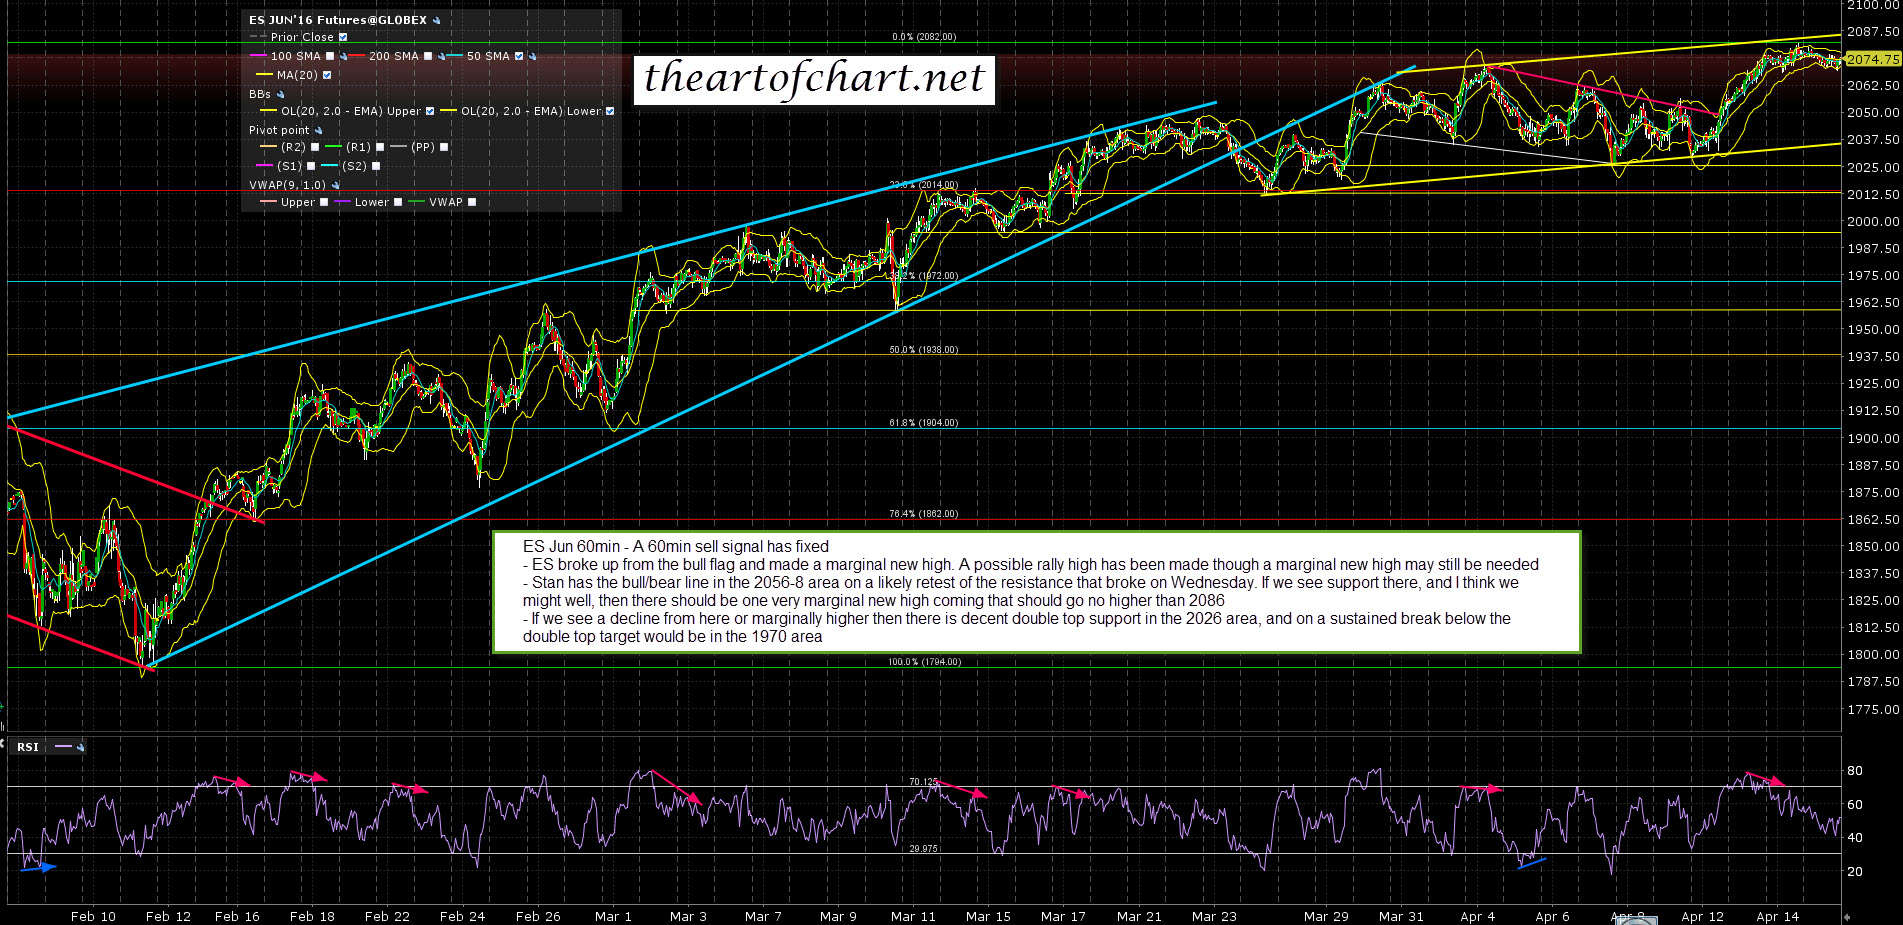Screen dimensions: 1903x925
Task: Click the ES Jun 60min annotation text box
Action: pyautogui.click(x=1035, y=591)
